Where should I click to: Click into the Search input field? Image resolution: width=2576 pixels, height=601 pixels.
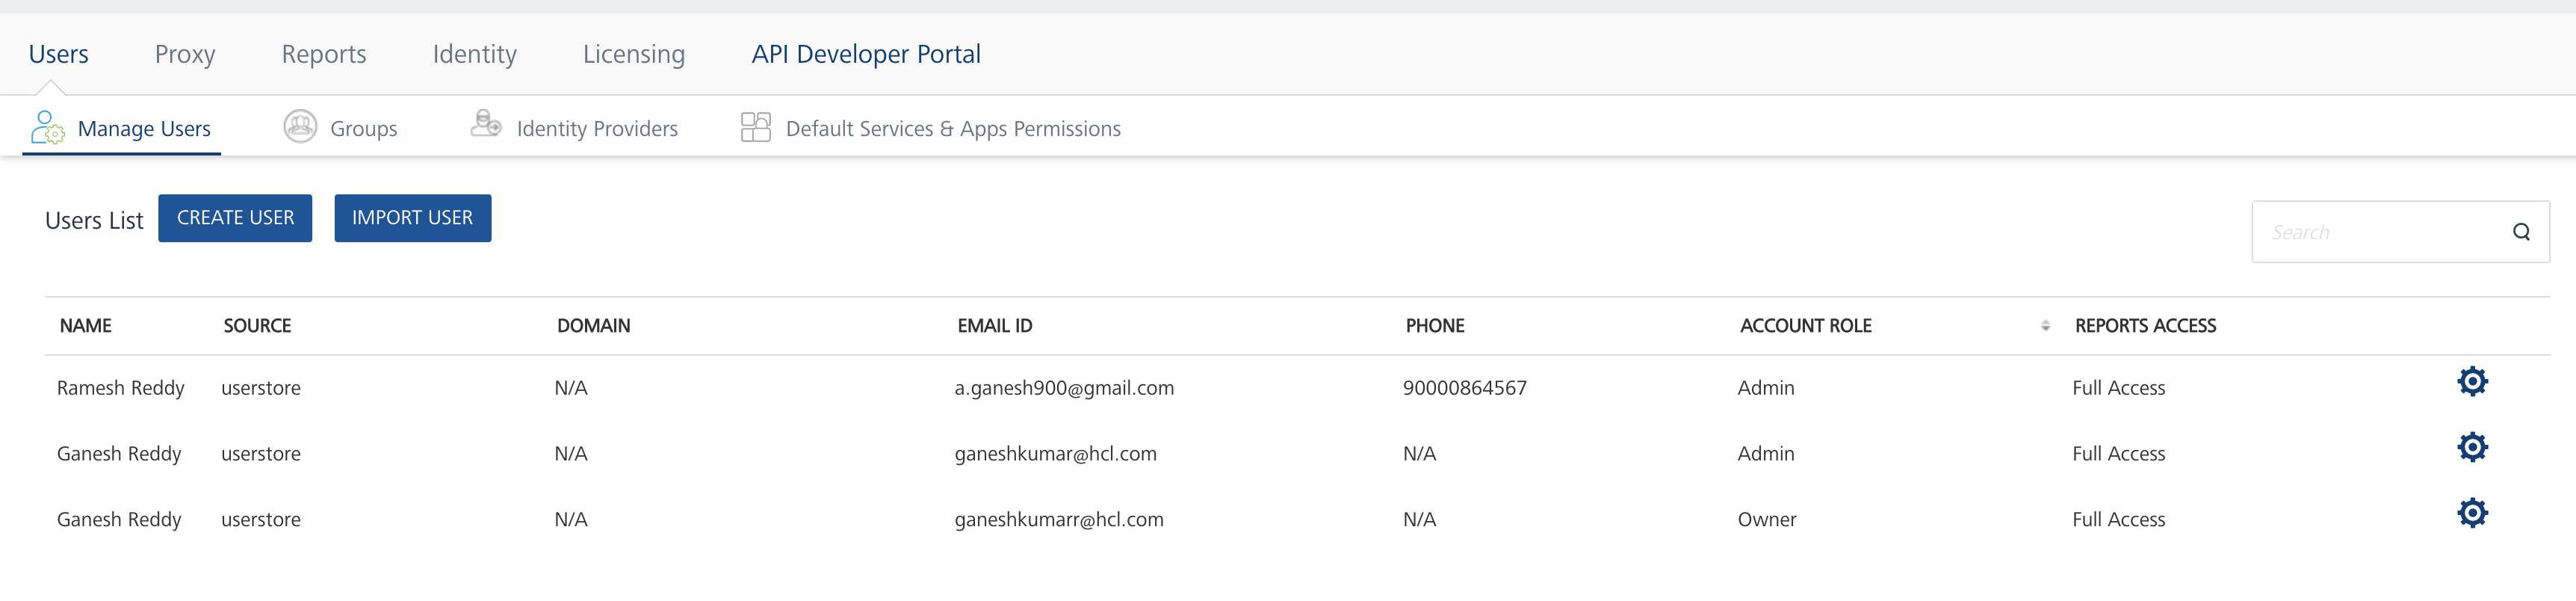pos(2380,232)
